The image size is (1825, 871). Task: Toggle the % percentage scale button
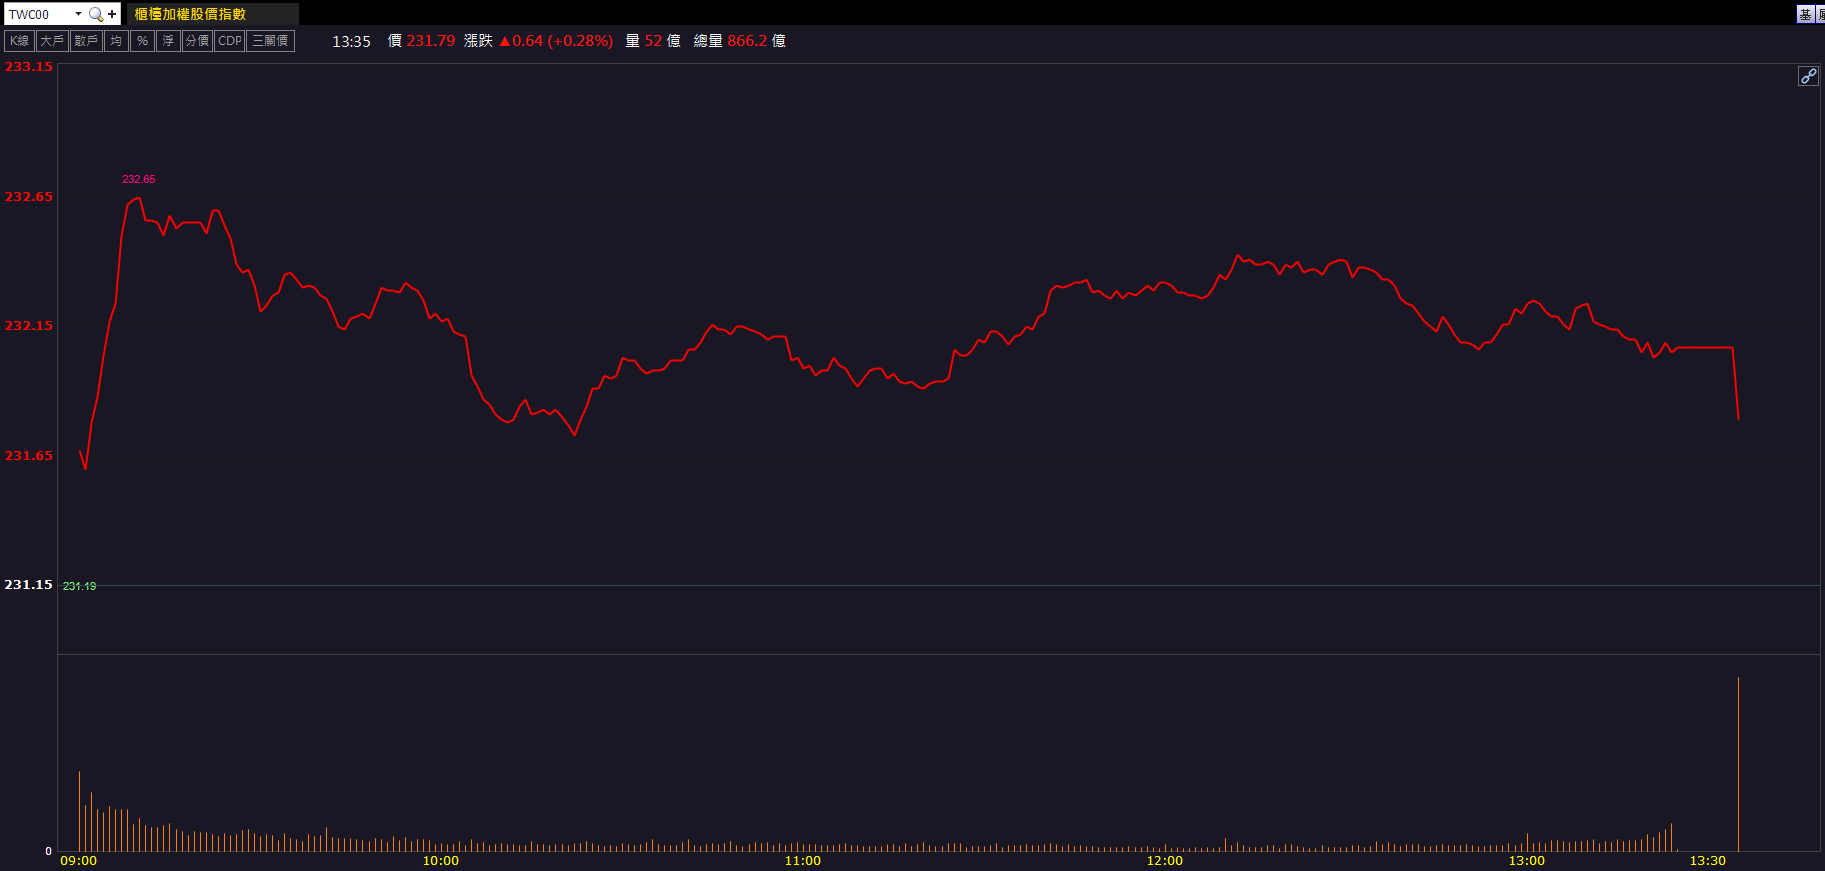coord(143,41)
